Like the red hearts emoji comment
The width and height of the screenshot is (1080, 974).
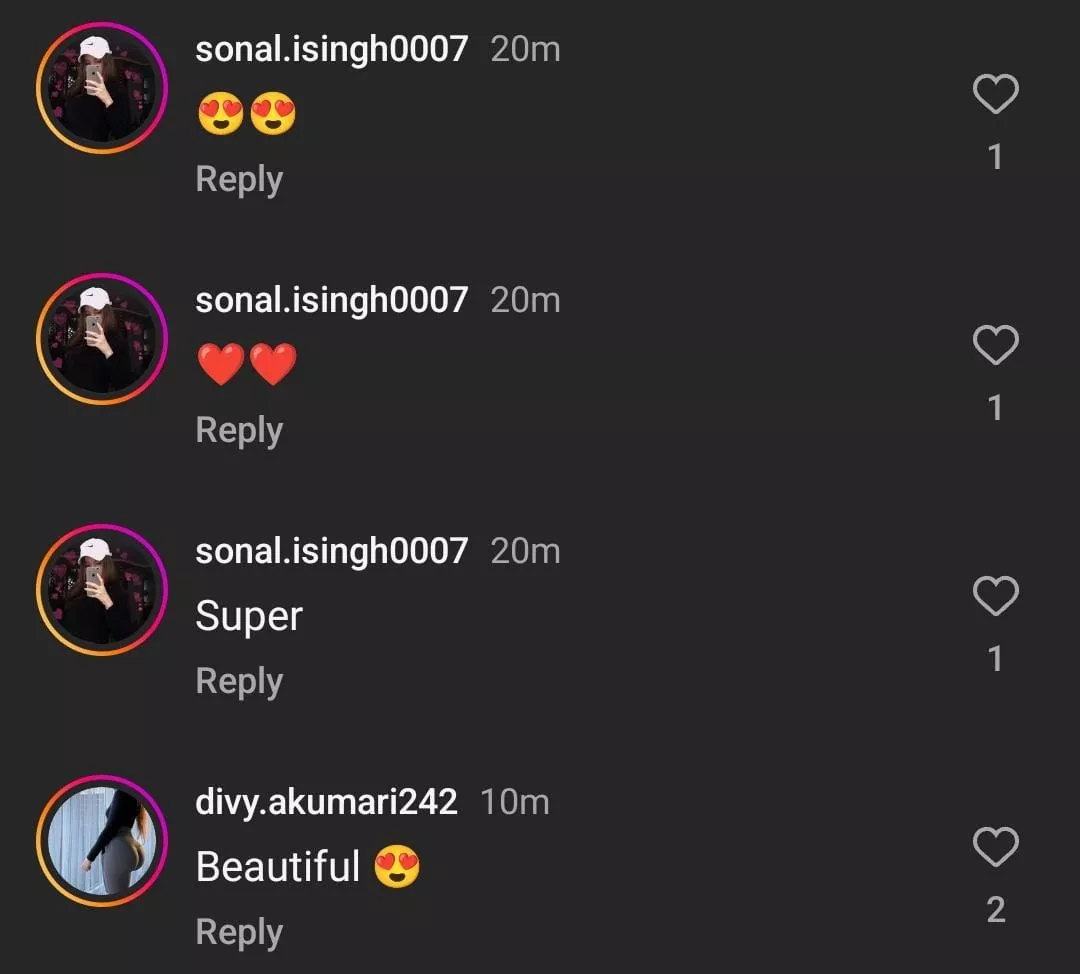(995, 346)
